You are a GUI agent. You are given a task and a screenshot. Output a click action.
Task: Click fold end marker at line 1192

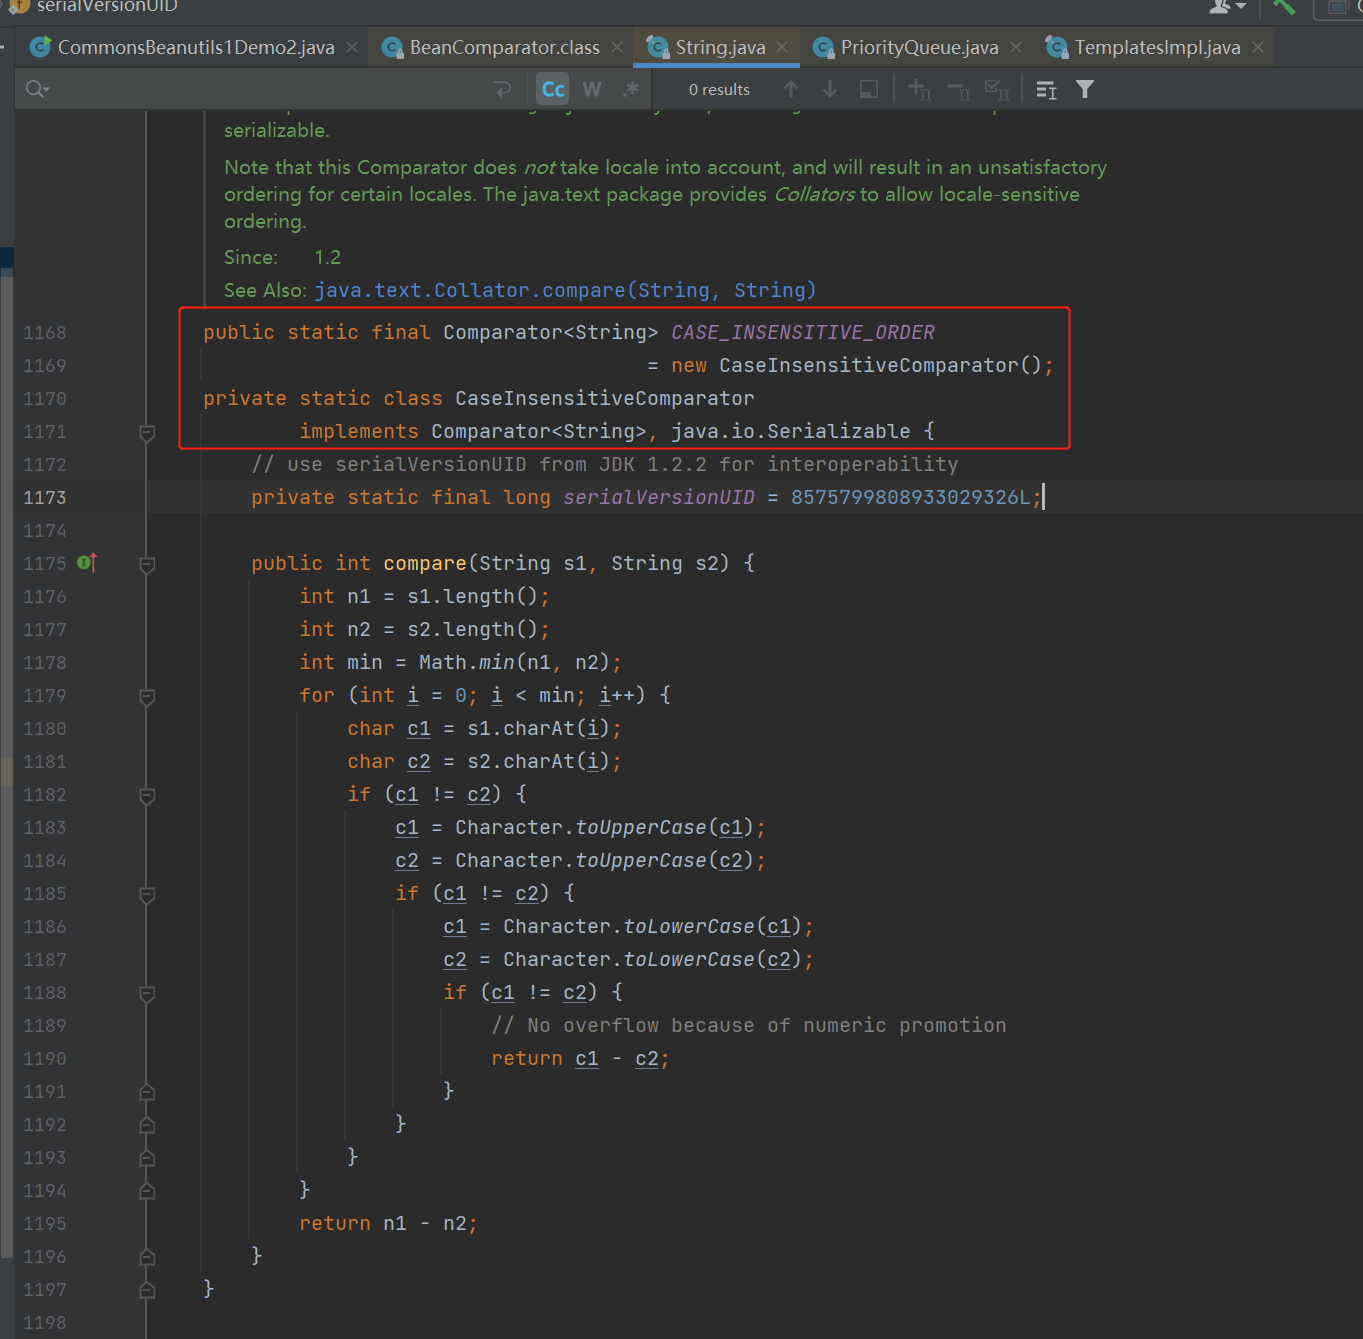click(x=147, y=1124)
